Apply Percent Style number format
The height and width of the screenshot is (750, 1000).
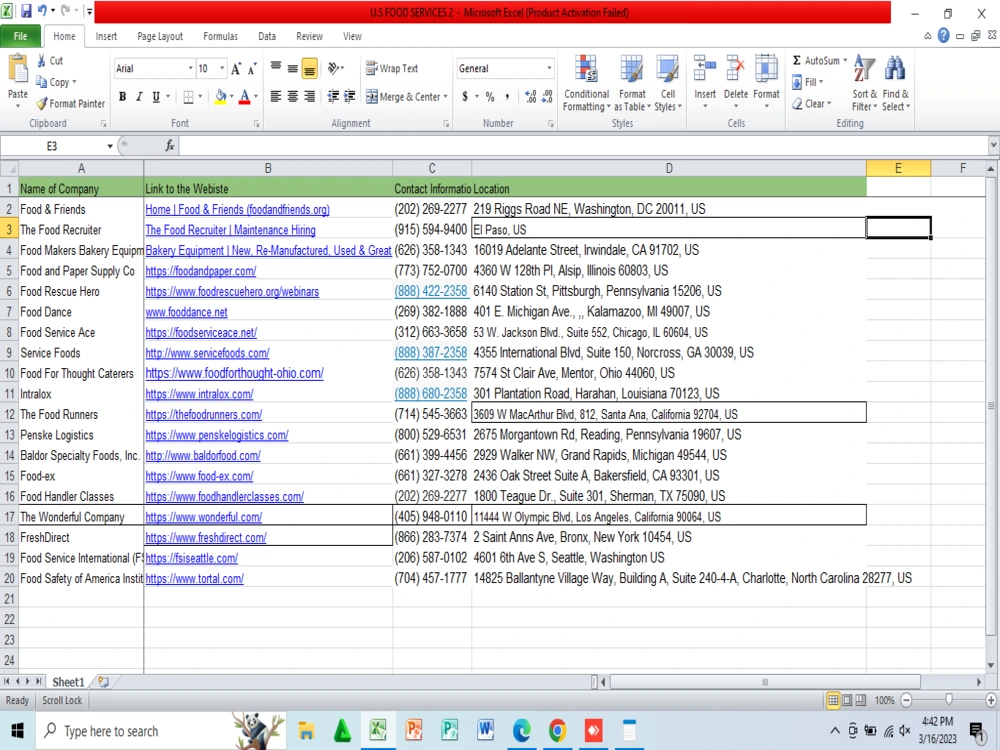[490, 97]
